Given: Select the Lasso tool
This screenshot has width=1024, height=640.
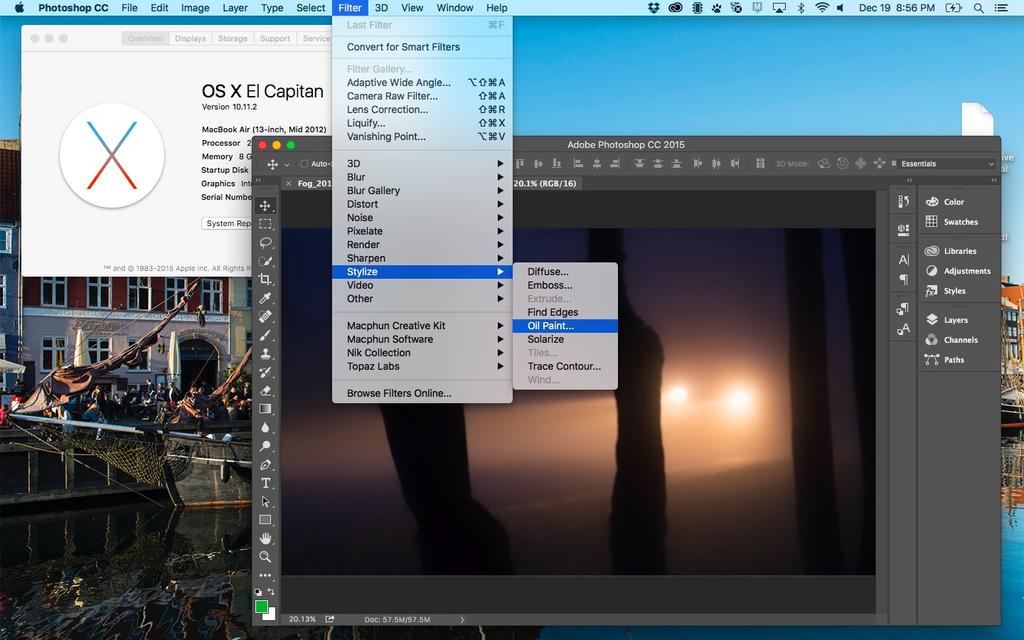Looking at the screenshot, I should [265, 242].
